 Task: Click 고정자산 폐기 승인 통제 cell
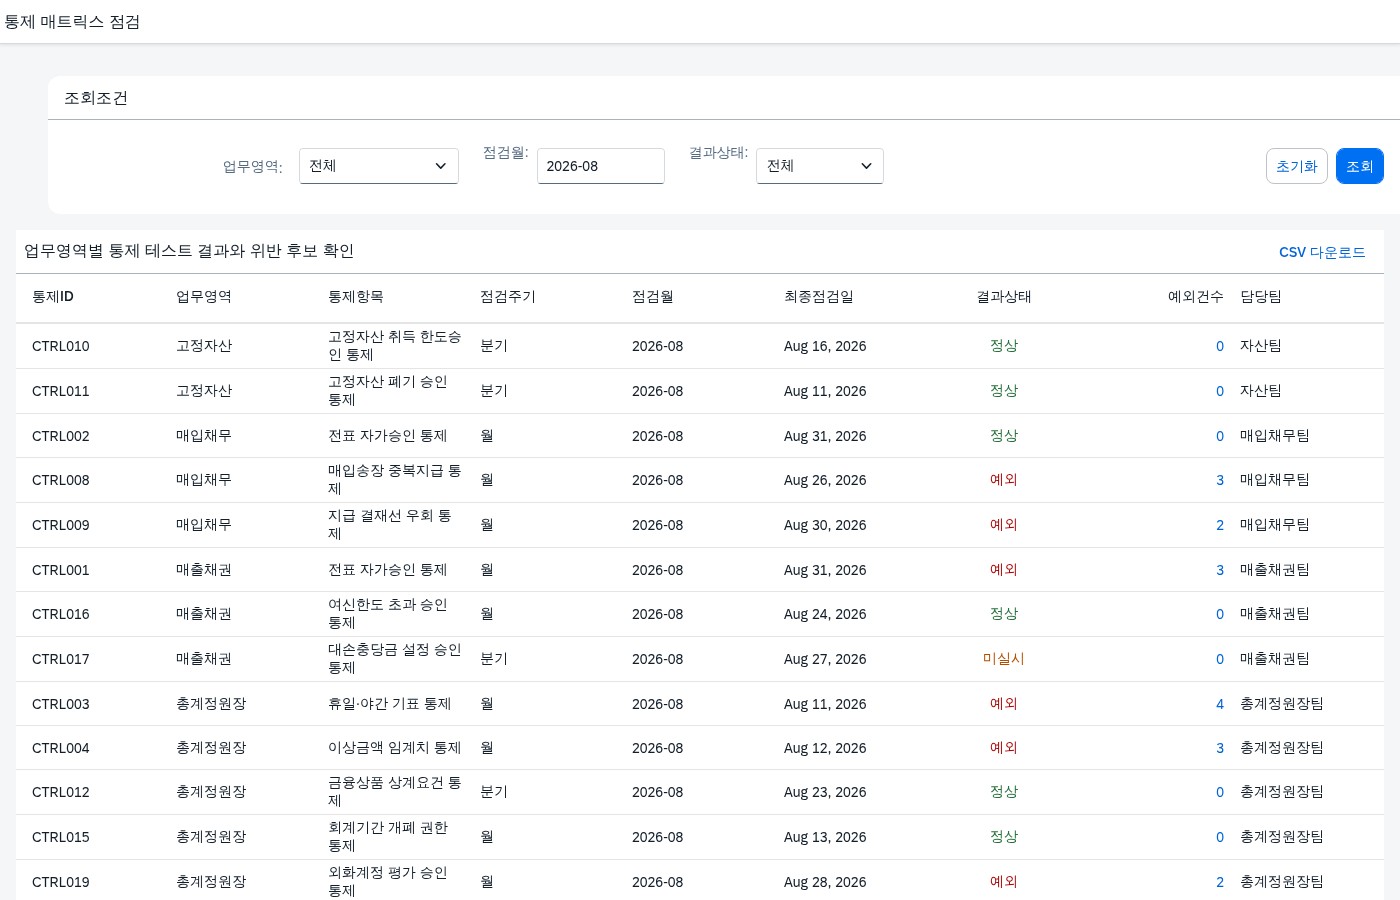pyautogui.click(x=388, y=391)
